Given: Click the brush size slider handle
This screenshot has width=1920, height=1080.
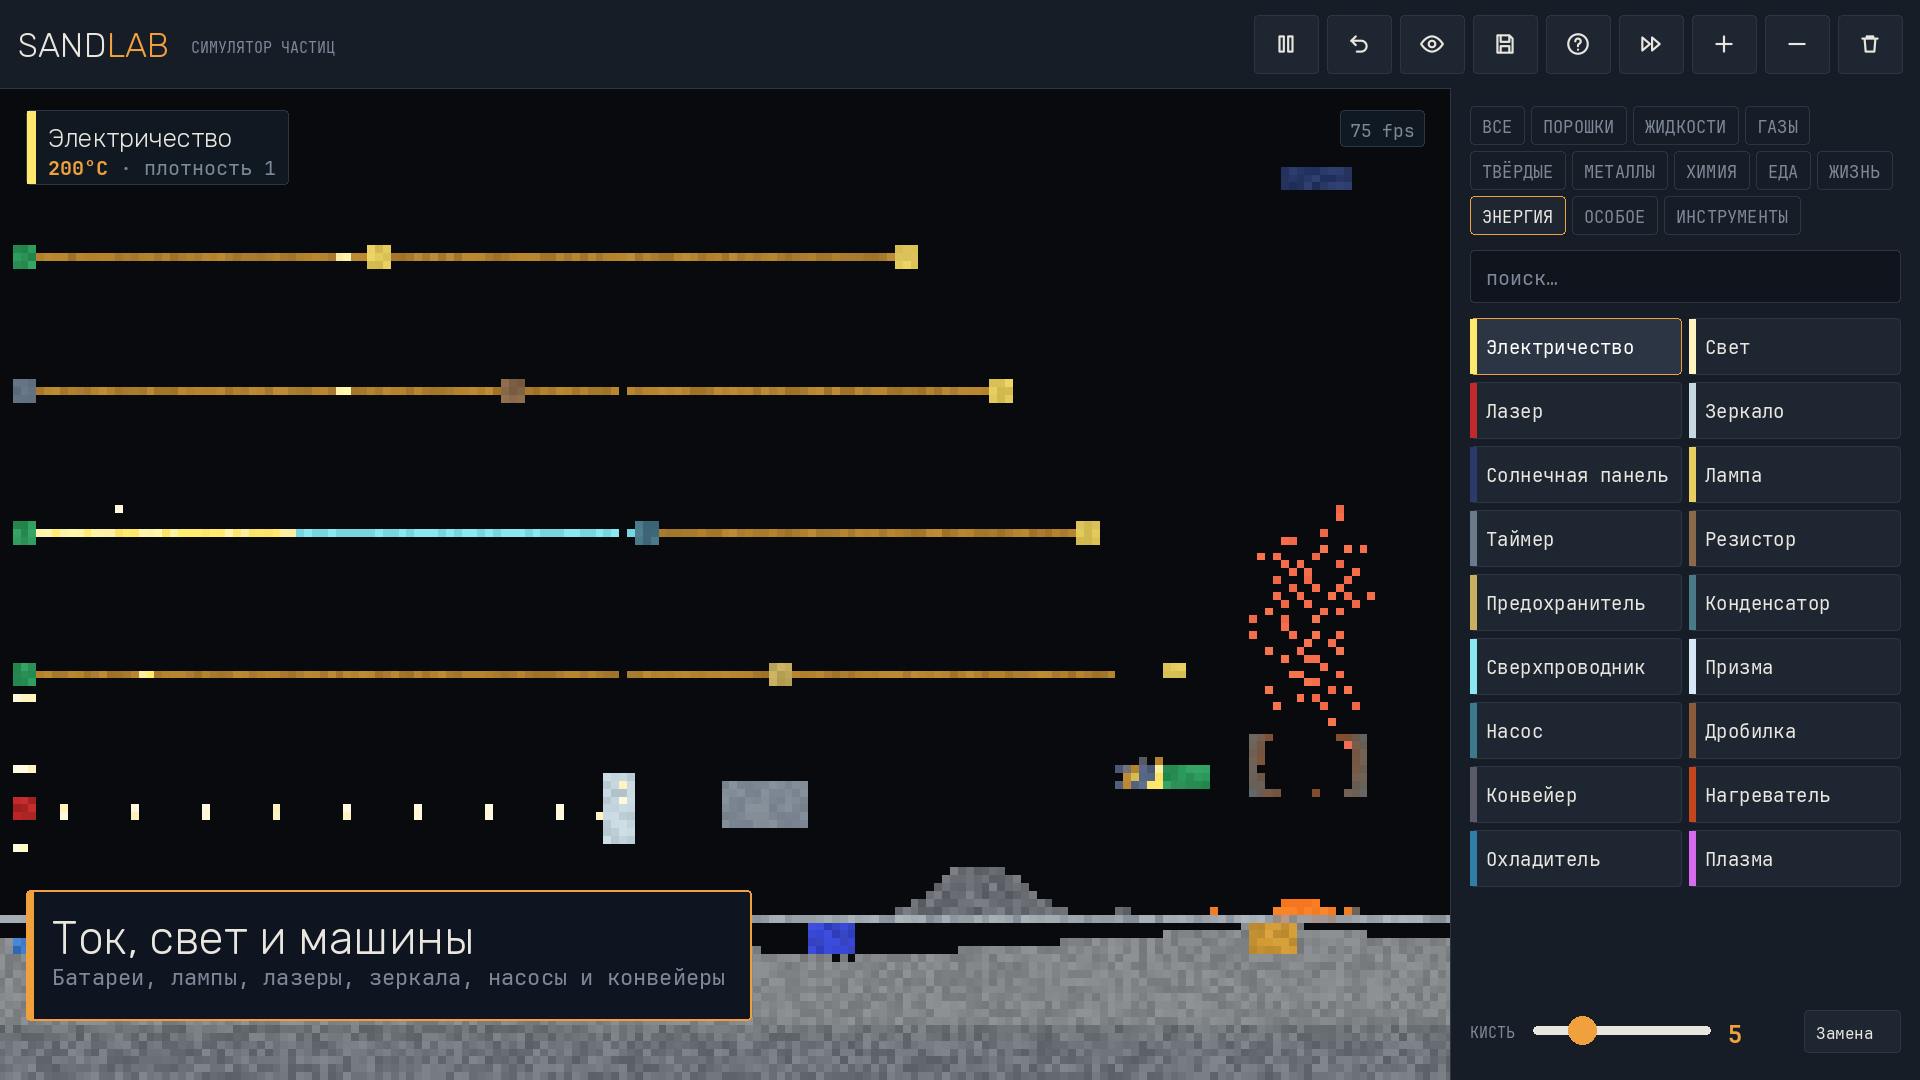Looking at the screenshot, I should coord(1582,1031).
